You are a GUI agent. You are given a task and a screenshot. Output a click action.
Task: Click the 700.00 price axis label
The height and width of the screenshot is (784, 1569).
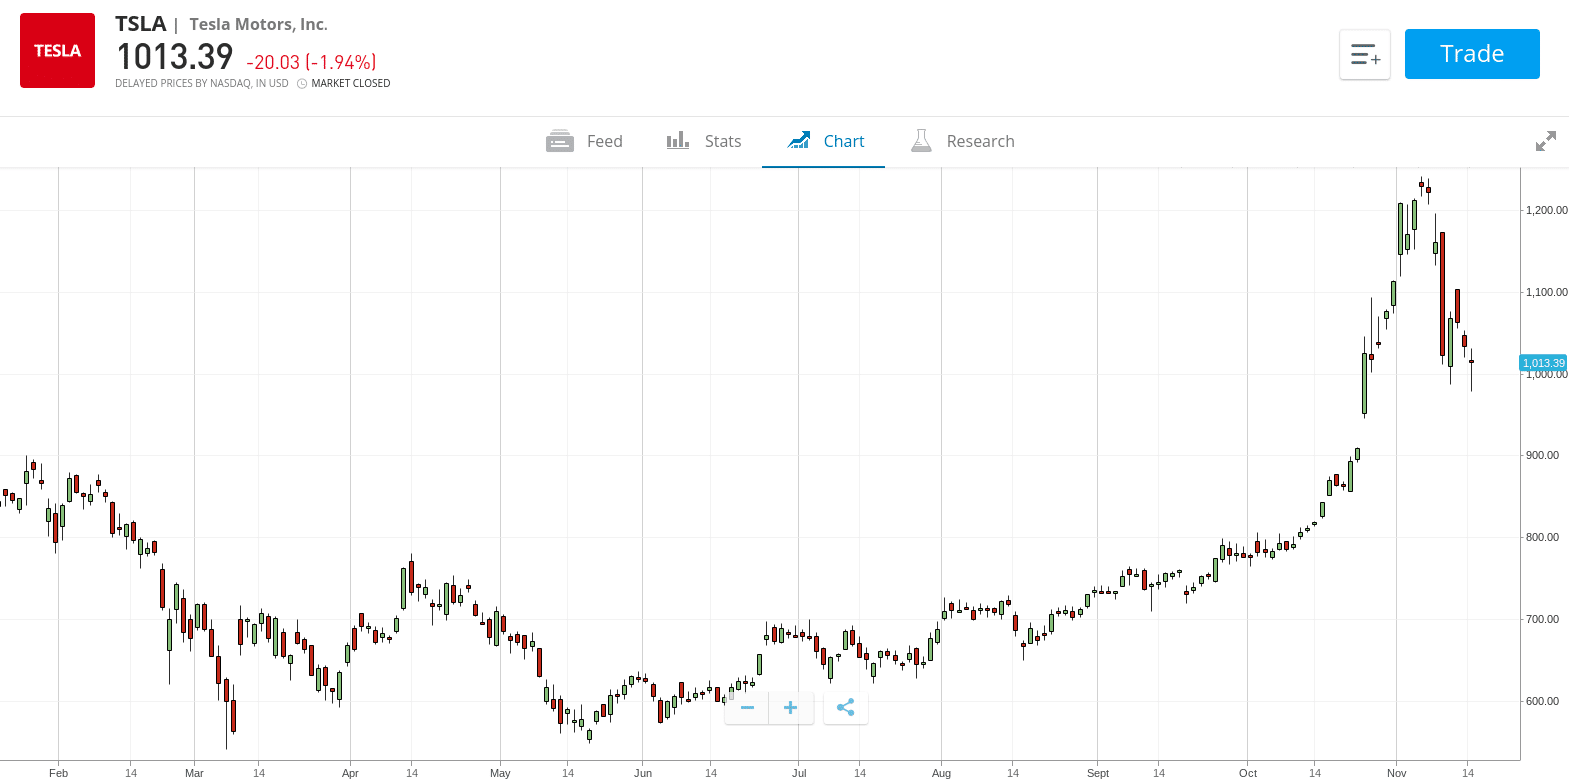[x=1542, y=620]
